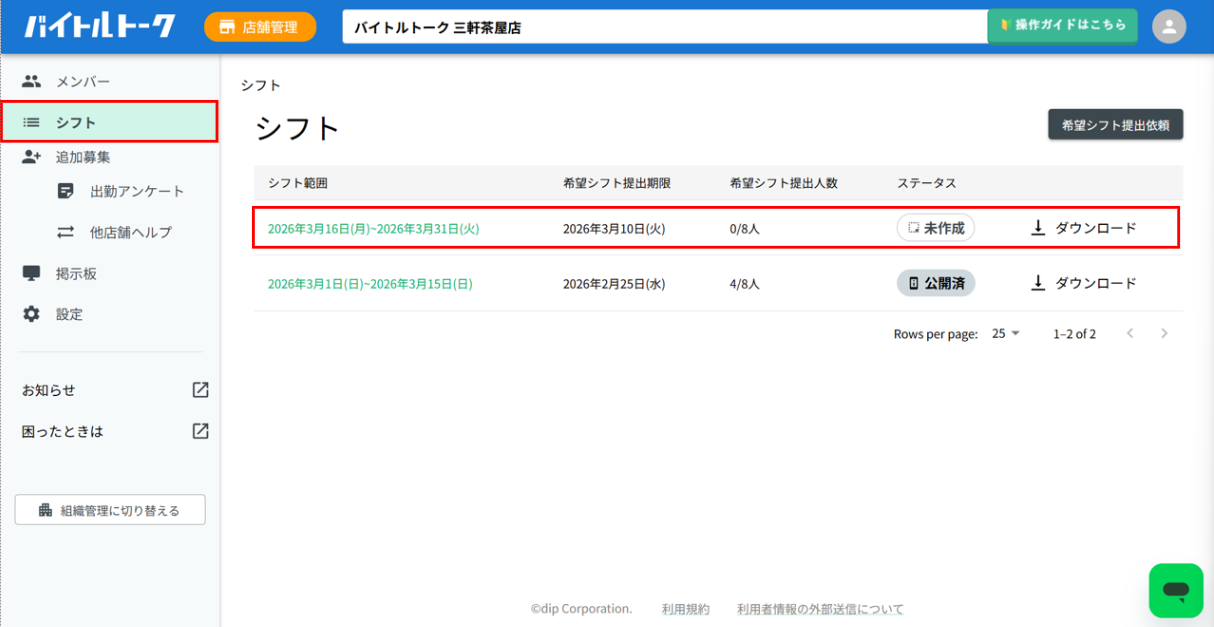This screenshot has width=1214, height=627.
Task: Click the 未作成 status badge
Action: click(936, 228)
